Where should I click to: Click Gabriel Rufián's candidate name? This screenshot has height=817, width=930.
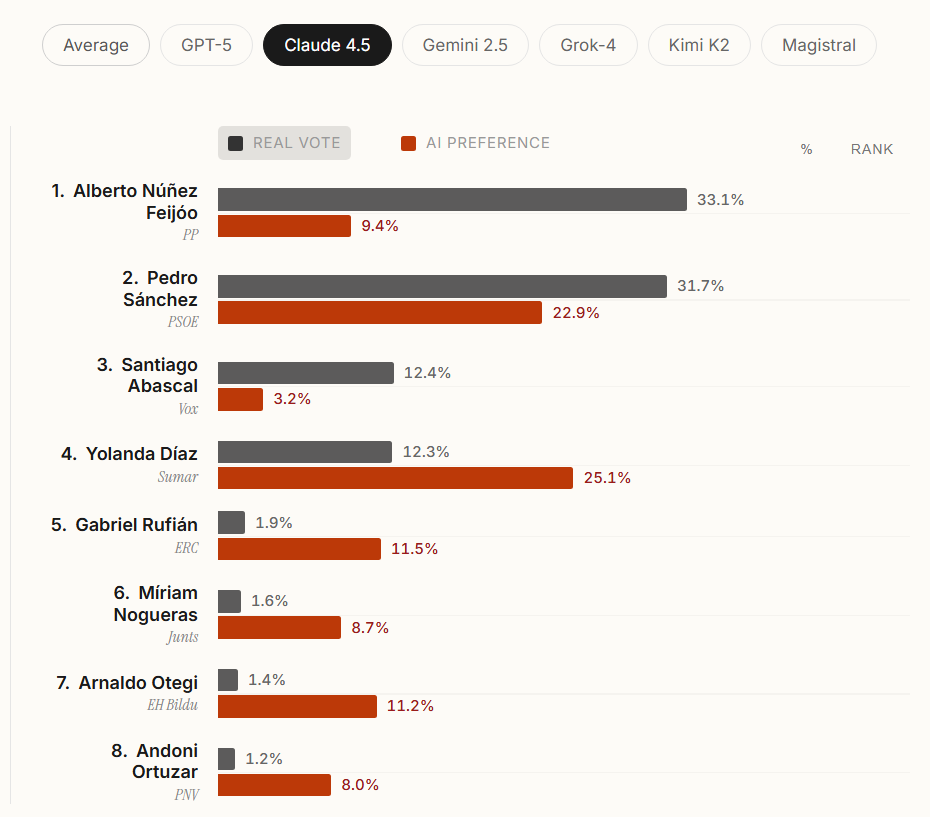tap(125, 524)
